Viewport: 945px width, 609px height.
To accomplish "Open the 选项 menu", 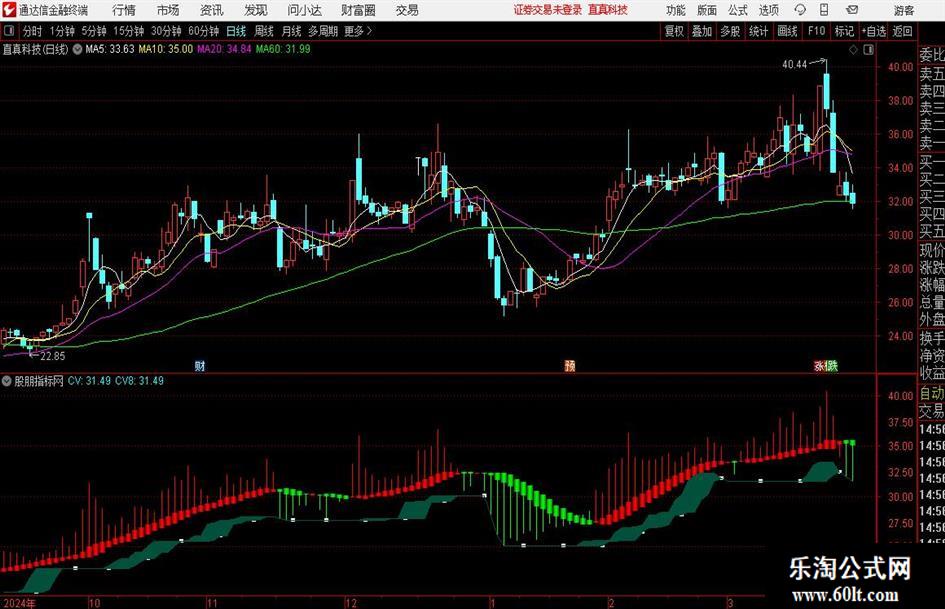I will click(768, 10).
